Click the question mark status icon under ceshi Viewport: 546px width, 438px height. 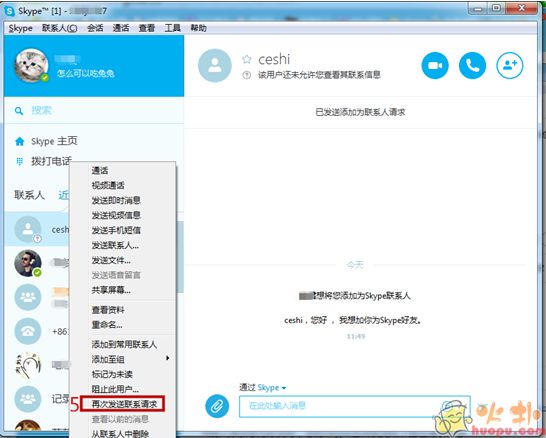pos(247,75)
